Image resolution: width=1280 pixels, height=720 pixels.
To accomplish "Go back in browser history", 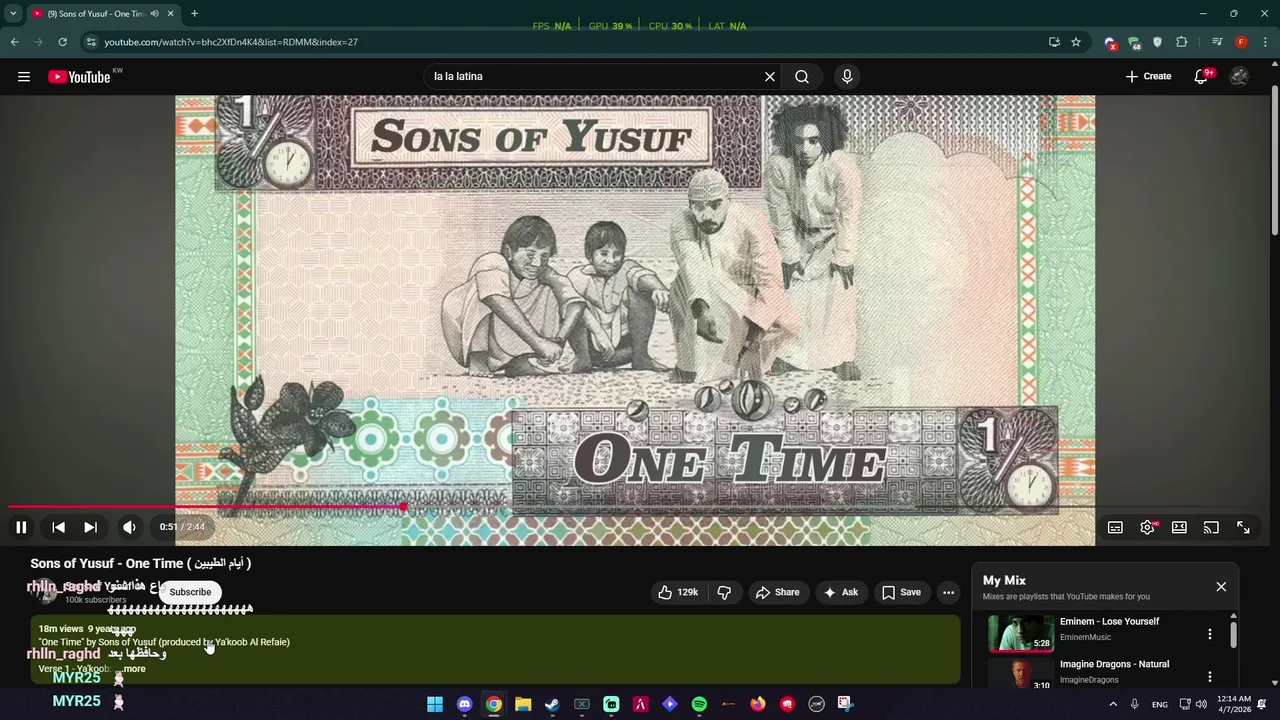I will [x=15, y=42].
